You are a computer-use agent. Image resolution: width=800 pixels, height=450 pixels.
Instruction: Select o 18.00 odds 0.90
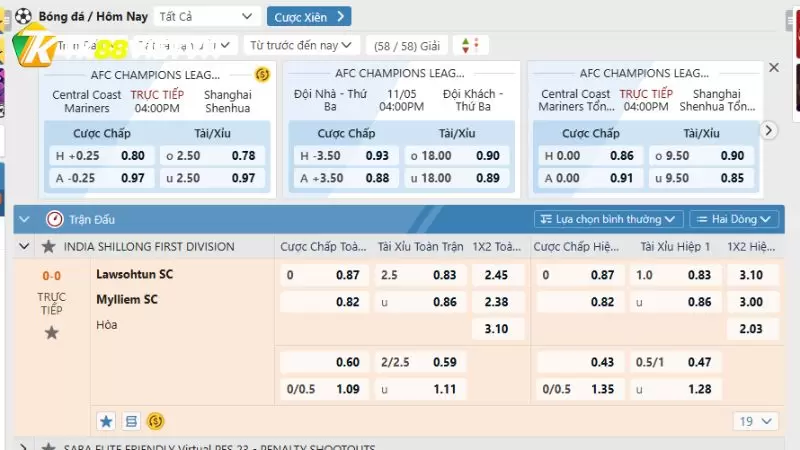pyautogui.click(x=457, y=156)
